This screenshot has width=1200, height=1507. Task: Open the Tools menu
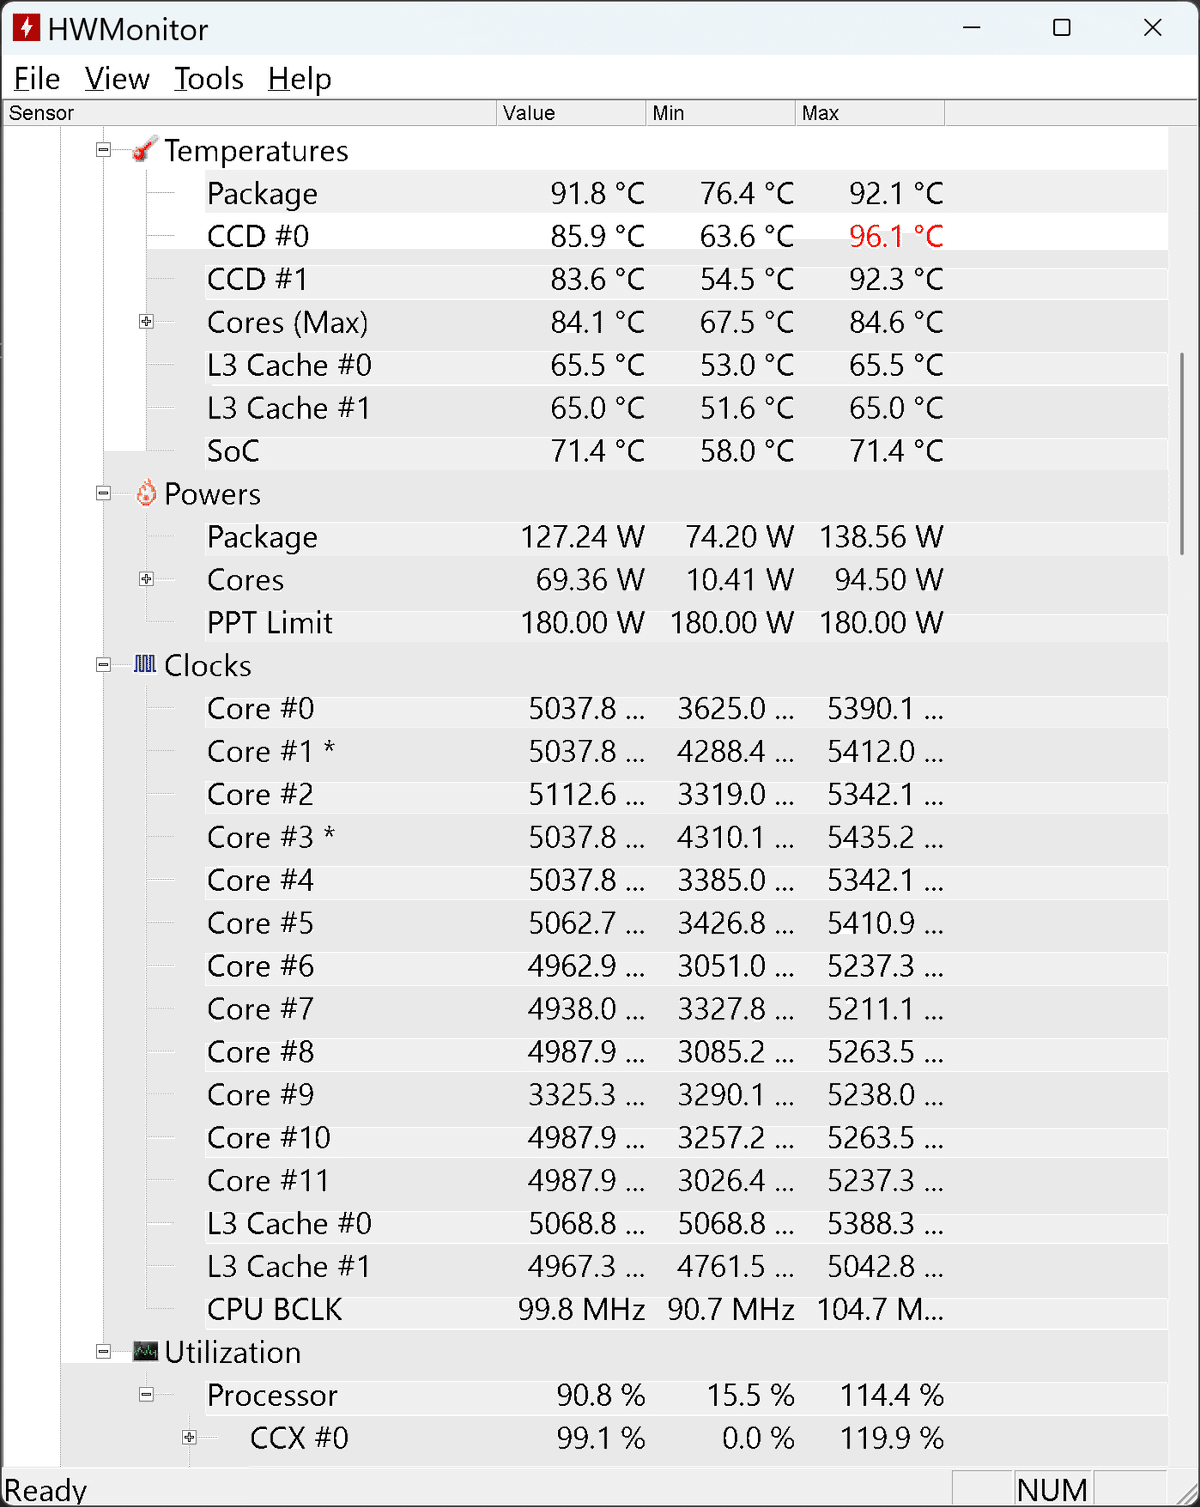click(x=209, y=78)
